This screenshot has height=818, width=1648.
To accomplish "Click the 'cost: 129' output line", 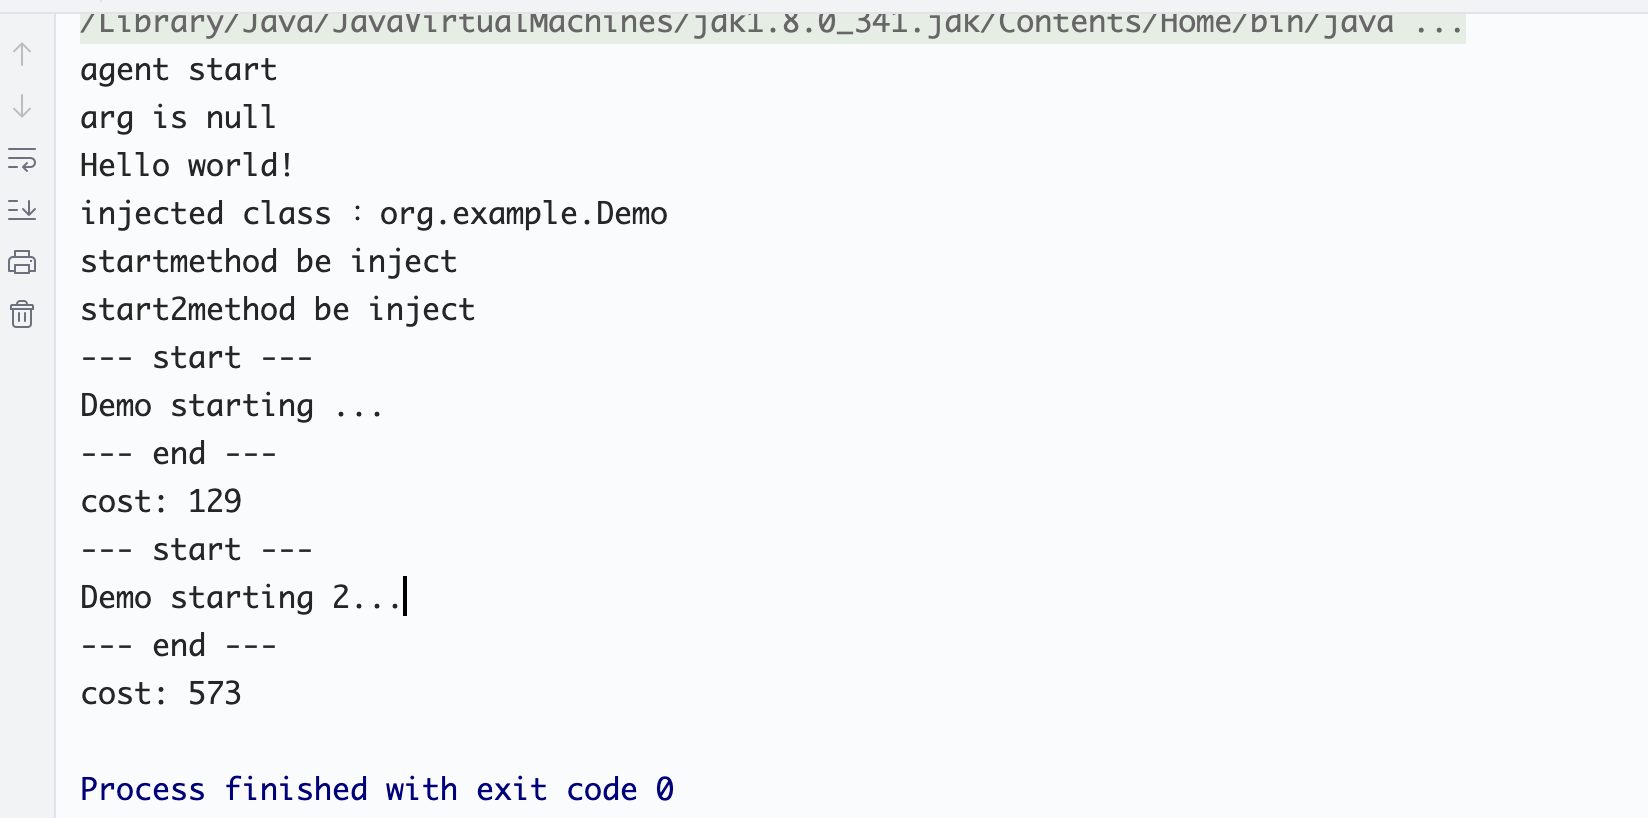I will tap(161, 502).
